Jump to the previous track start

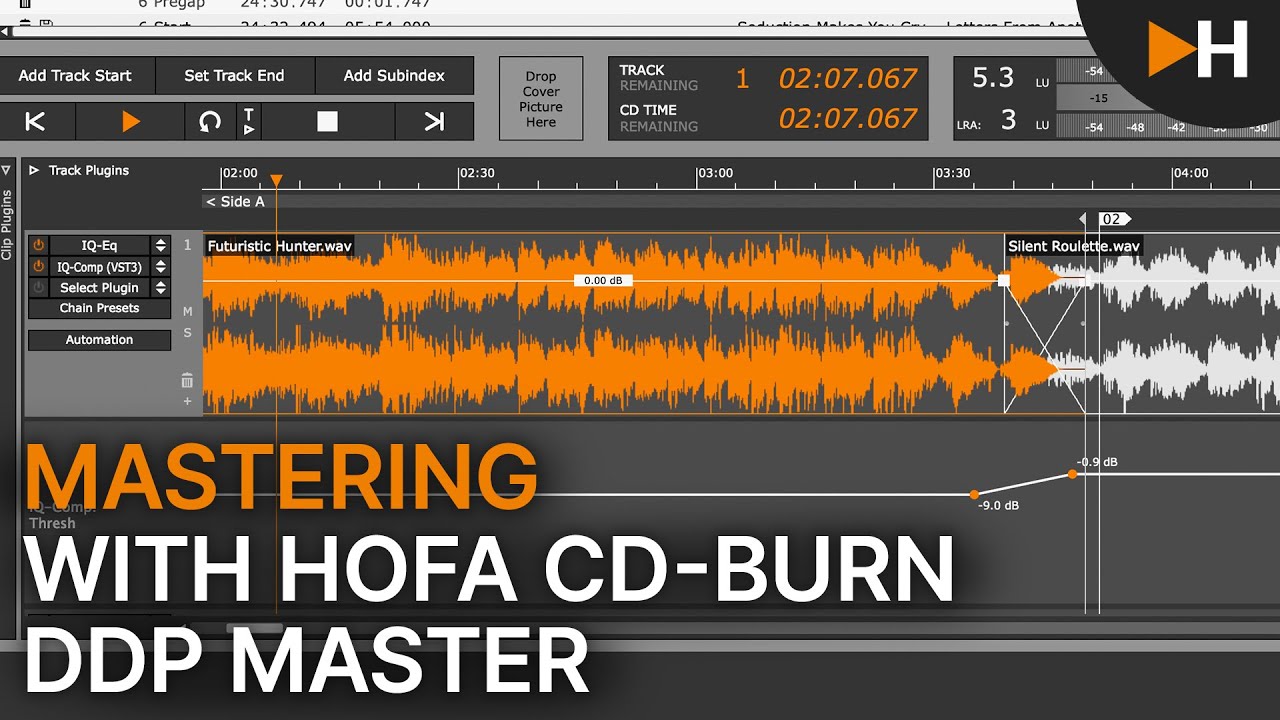click(x=36, y=122)
